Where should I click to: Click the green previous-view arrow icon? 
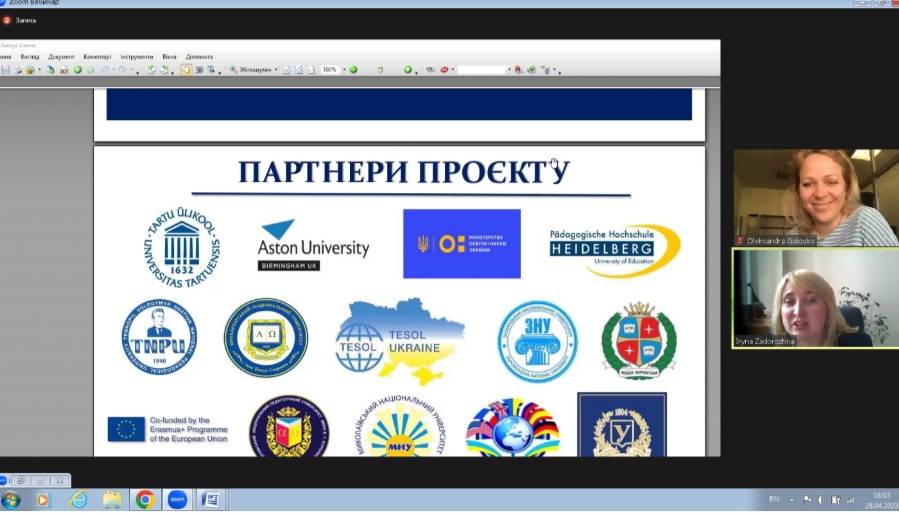(78, 70)
